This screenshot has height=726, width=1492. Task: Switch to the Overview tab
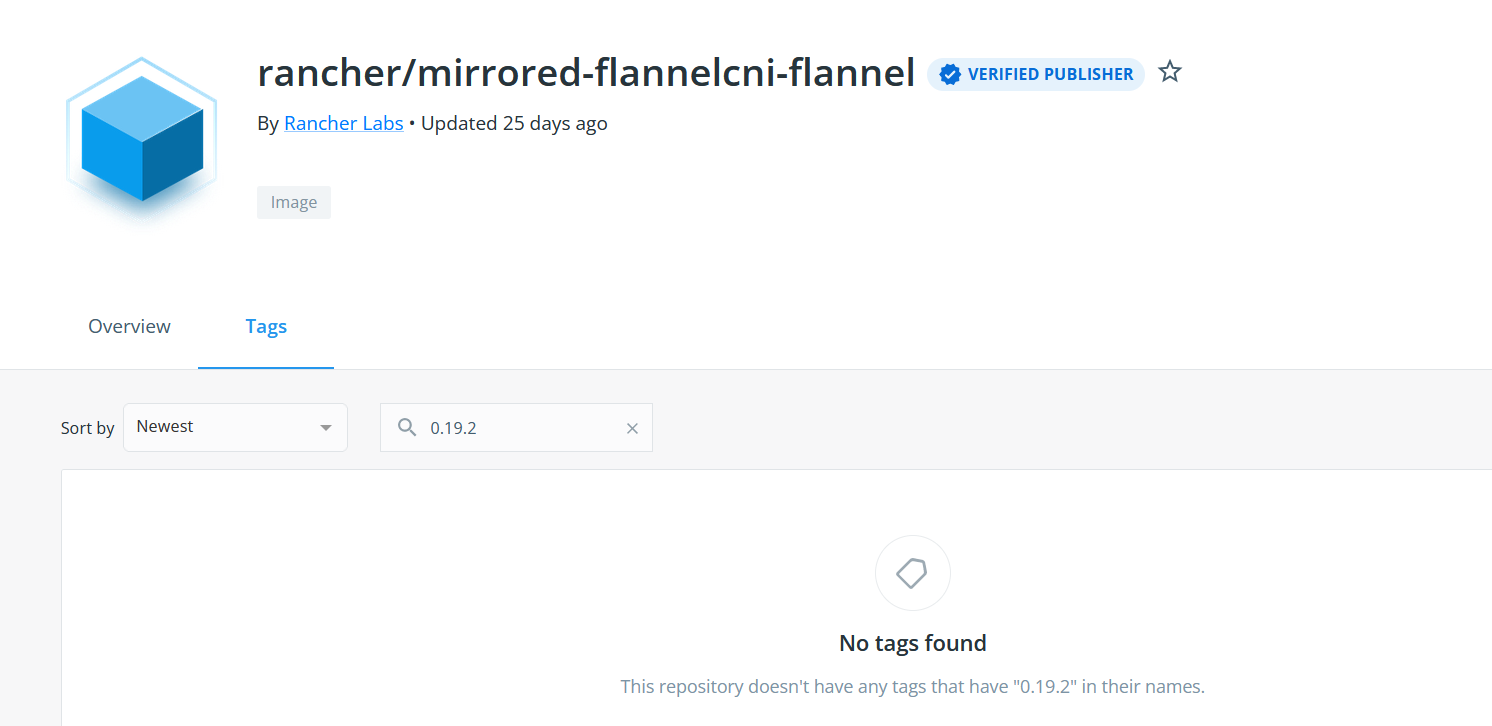point(129,326)
